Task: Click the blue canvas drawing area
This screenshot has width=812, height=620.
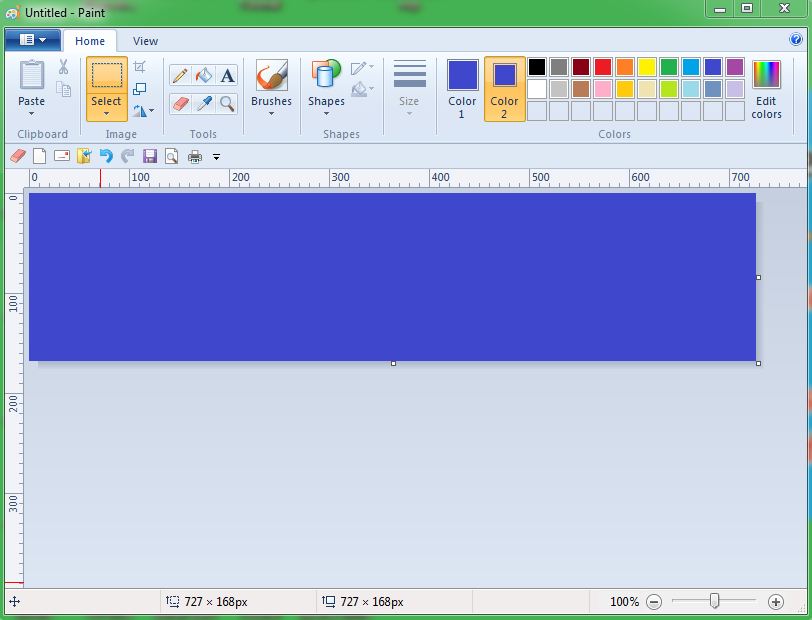Action: 393,277
